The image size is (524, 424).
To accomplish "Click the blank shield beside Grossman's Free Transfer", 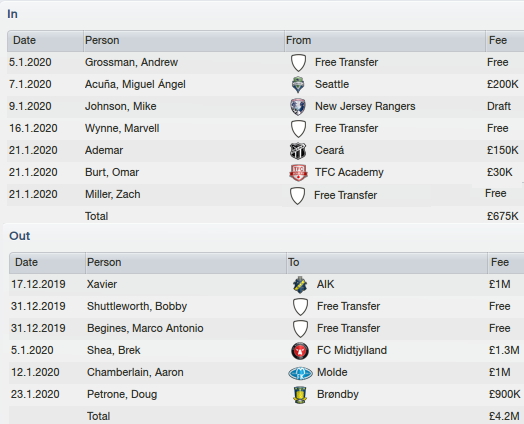I will click(298, 63).
